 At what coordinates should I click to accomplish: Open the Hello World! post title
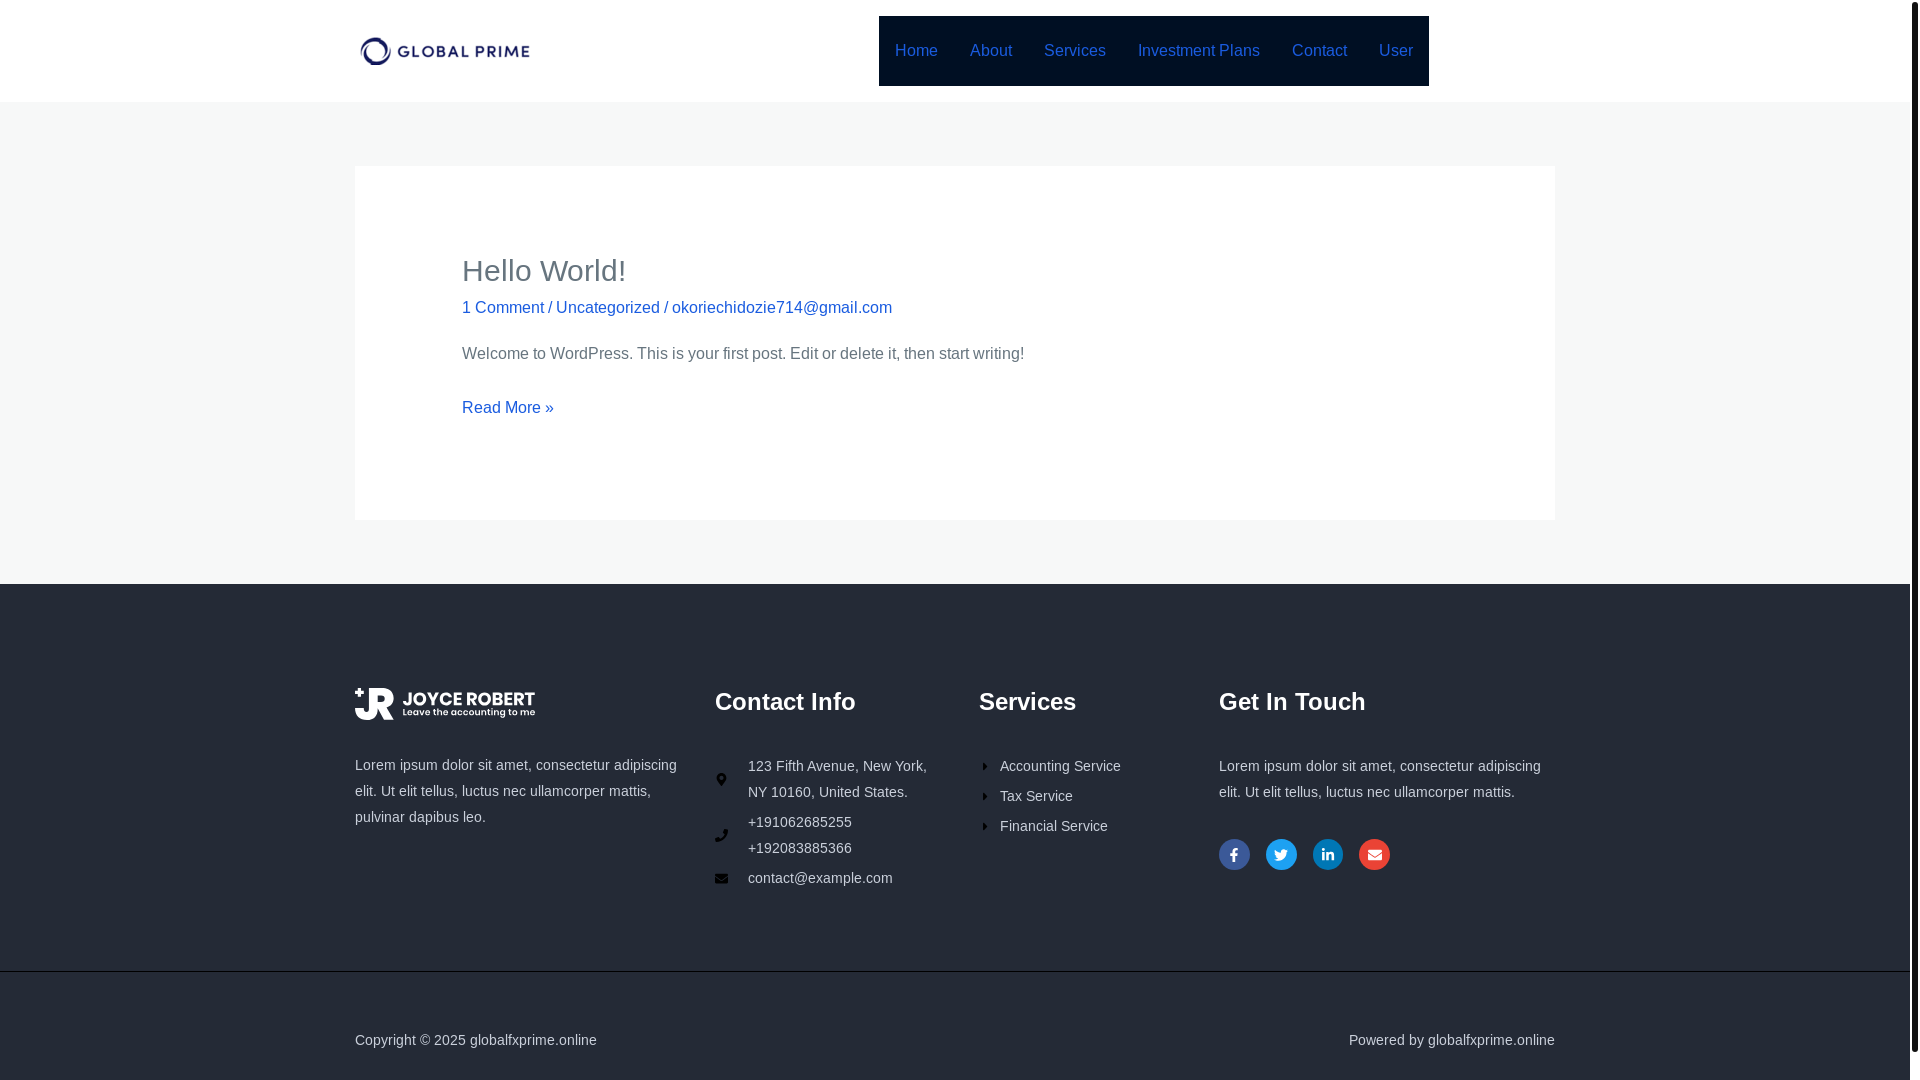[544, 270]
